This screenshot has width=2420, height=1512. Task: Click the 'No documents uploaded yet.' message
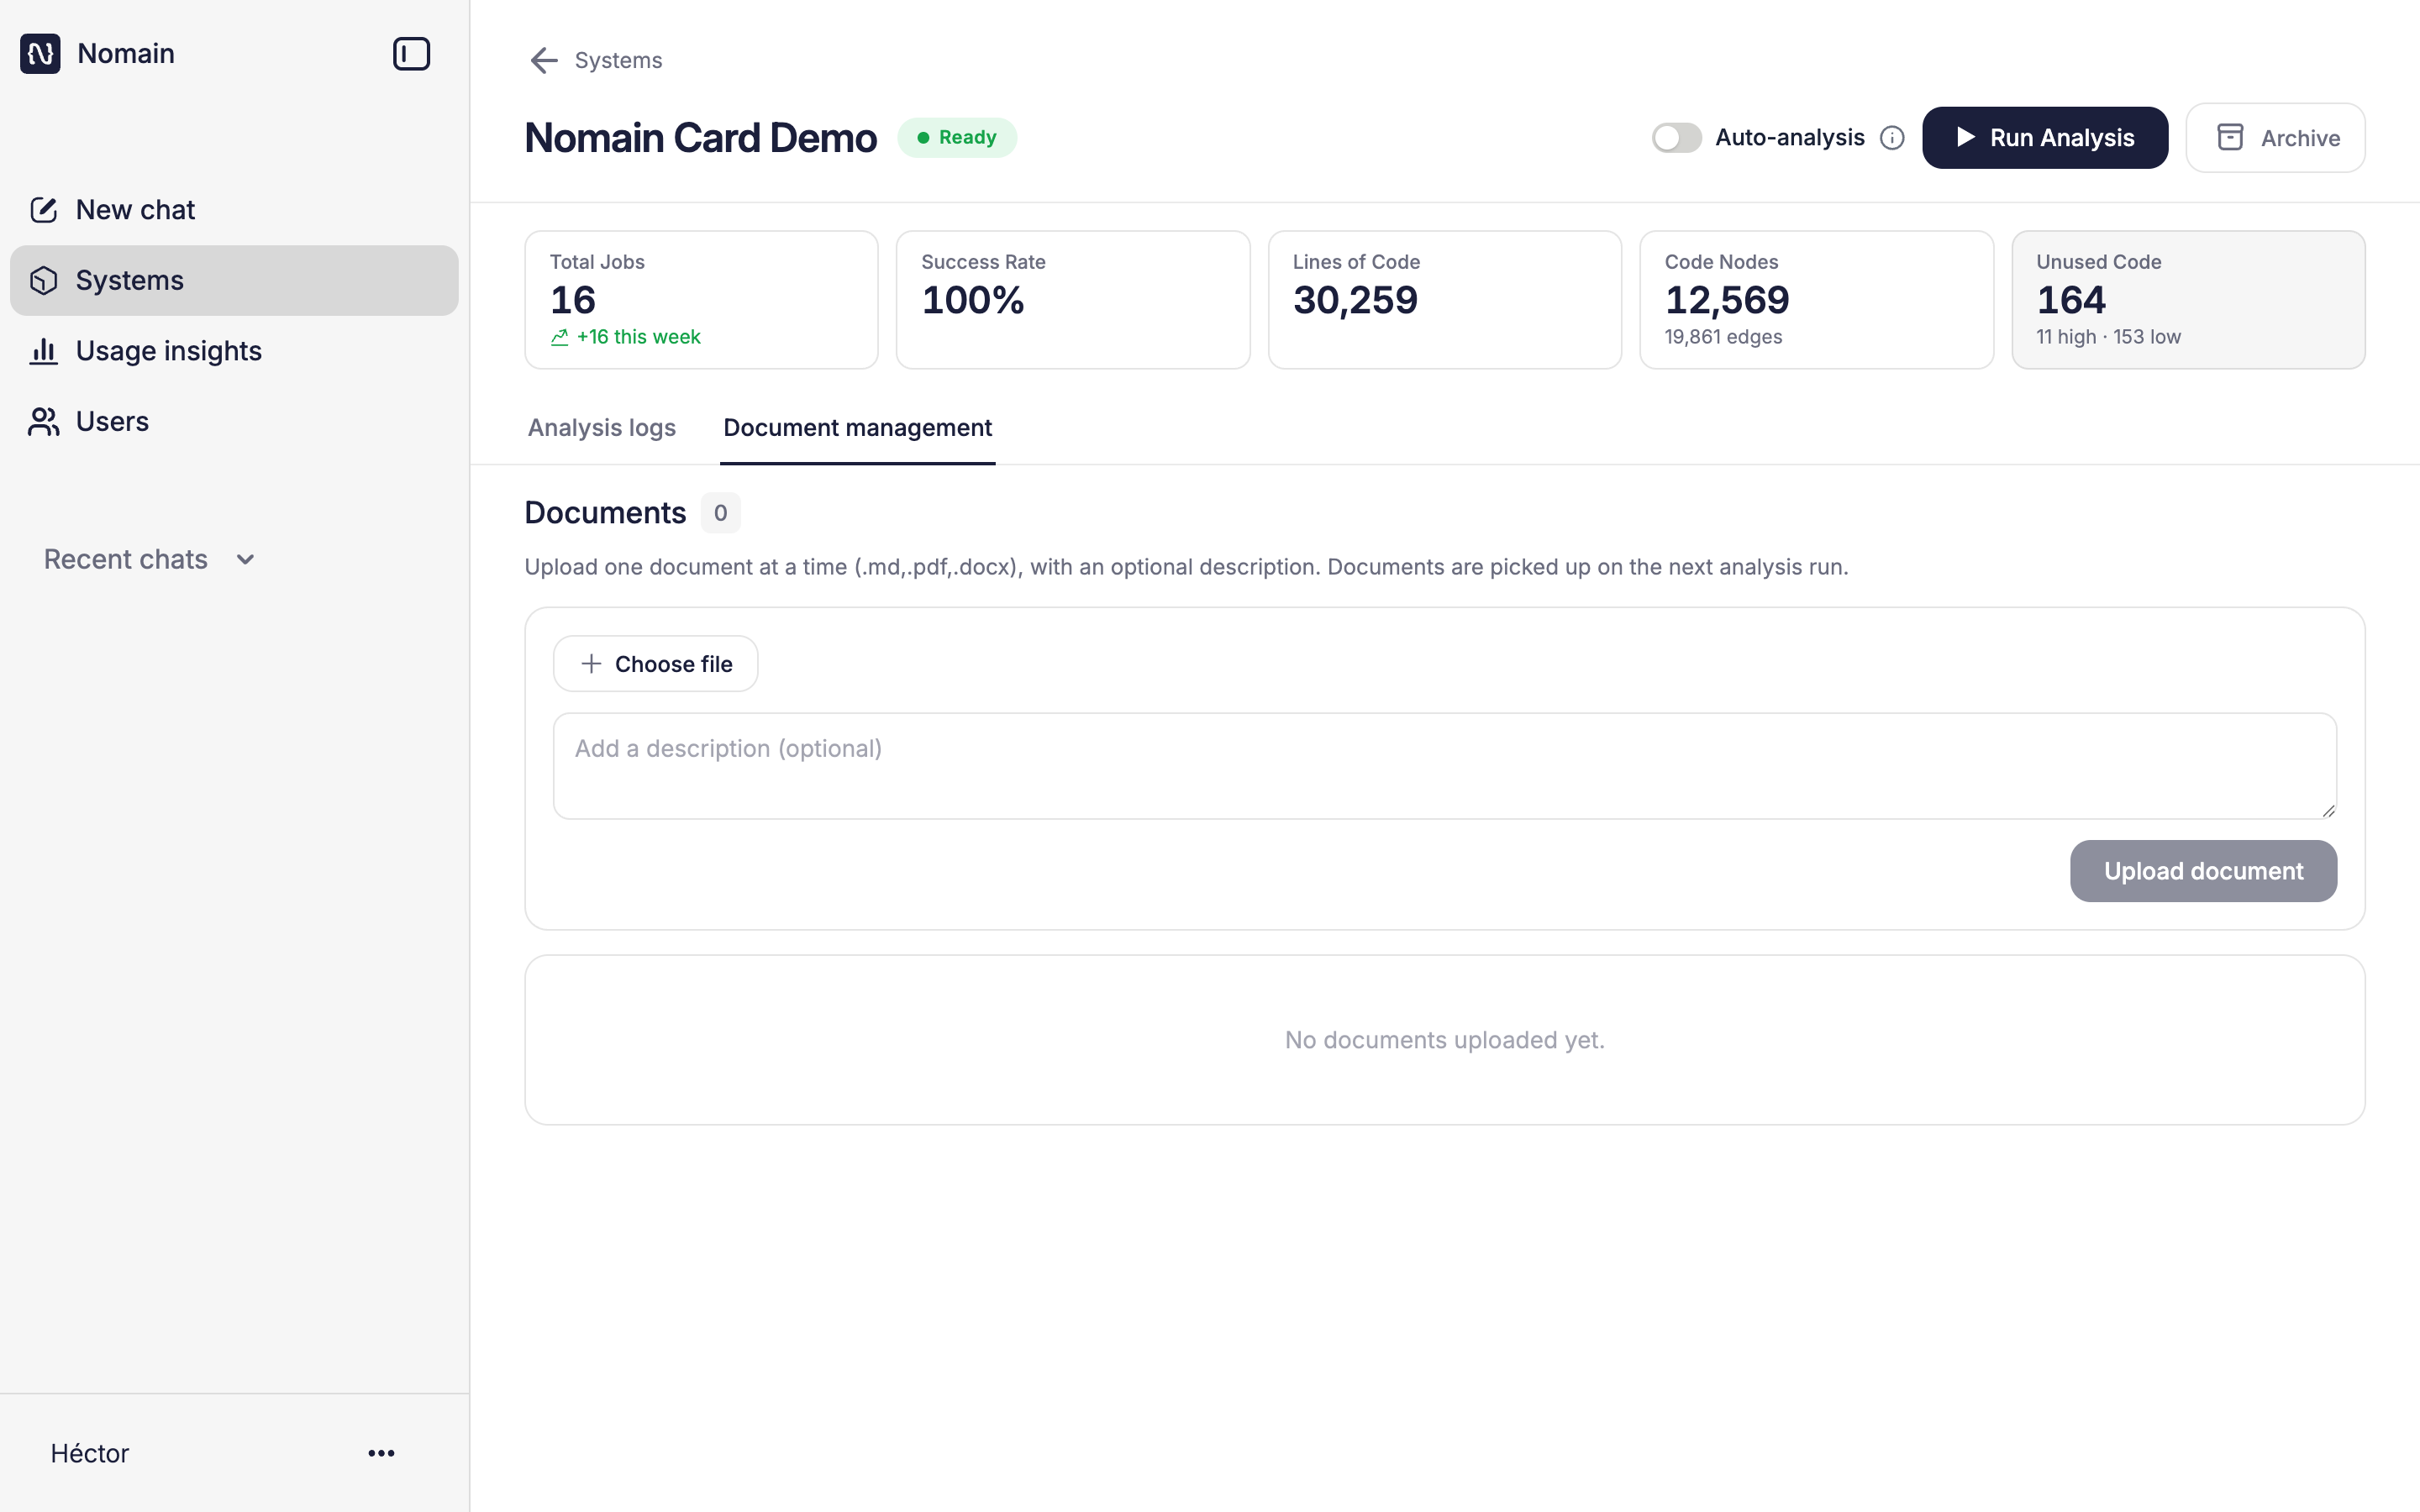coord(1444,1040)
